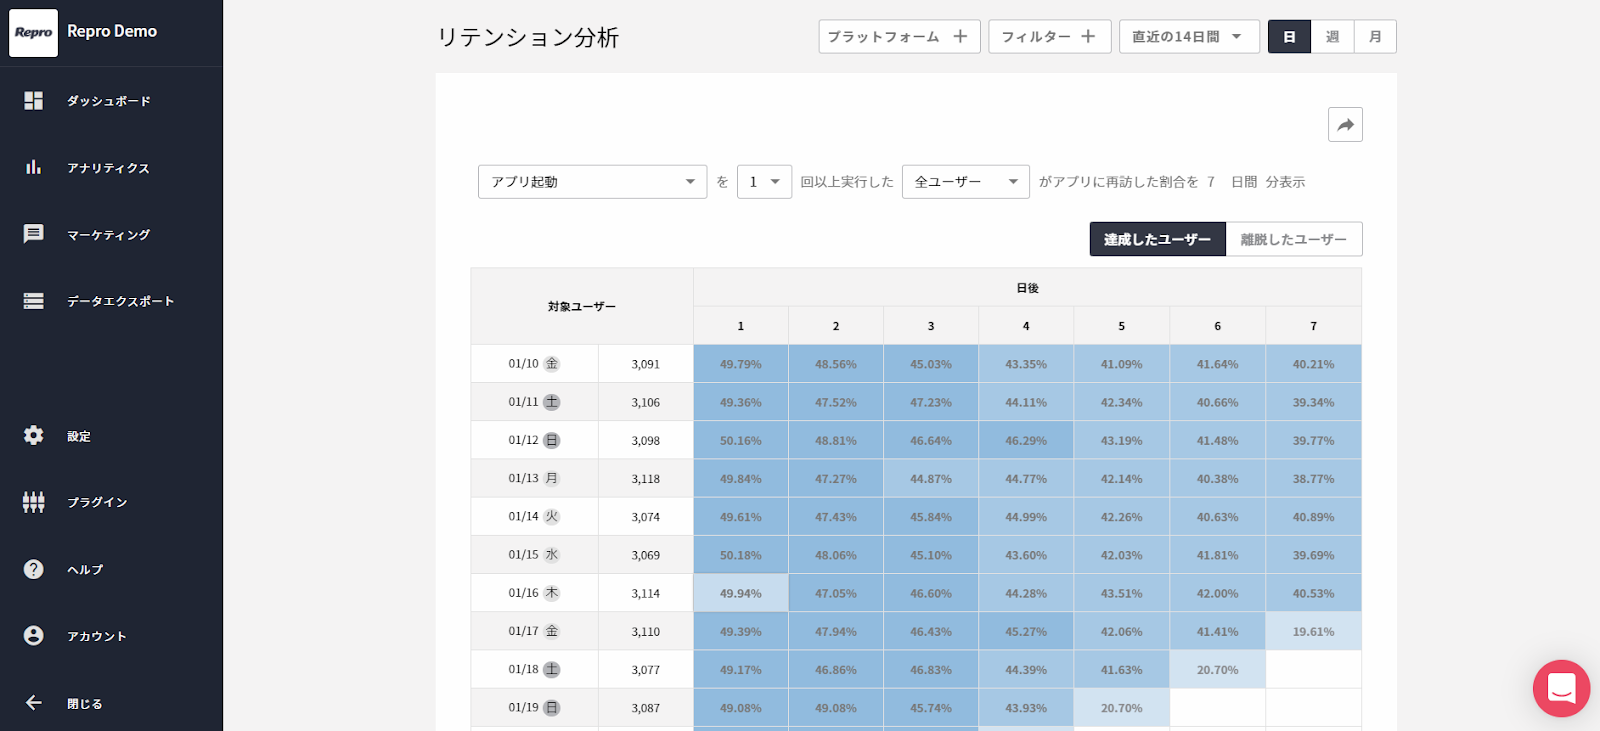Click the リテンション分析 page title

(528, 37)
